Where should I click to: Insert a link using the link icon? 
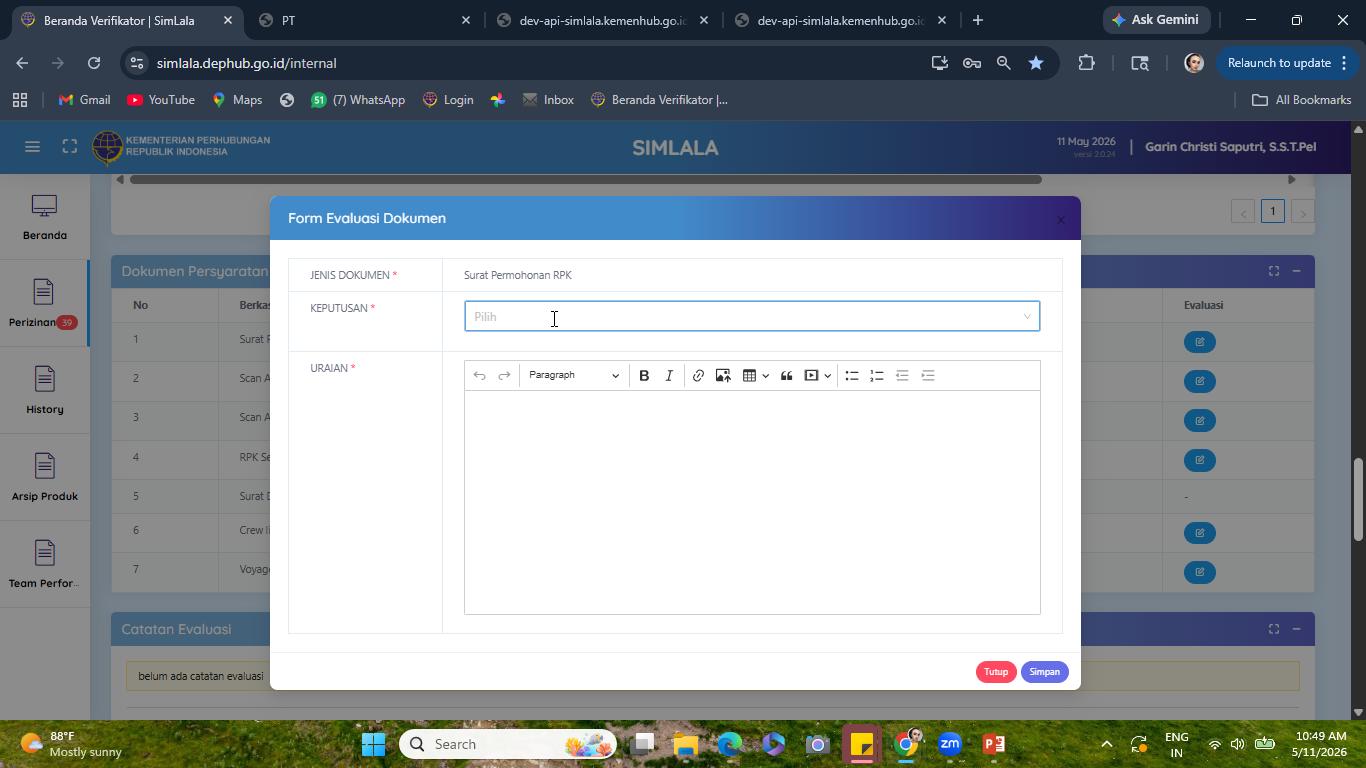(698, 376)
